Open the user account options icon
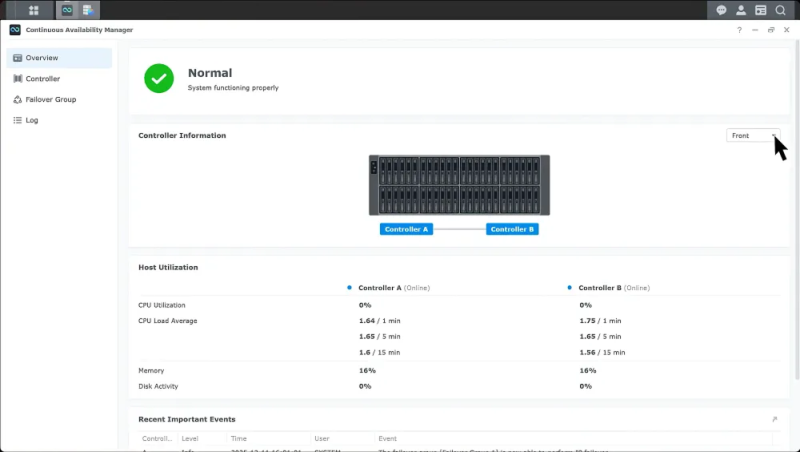Screen dimensions: 800x452 coord(741,10)
